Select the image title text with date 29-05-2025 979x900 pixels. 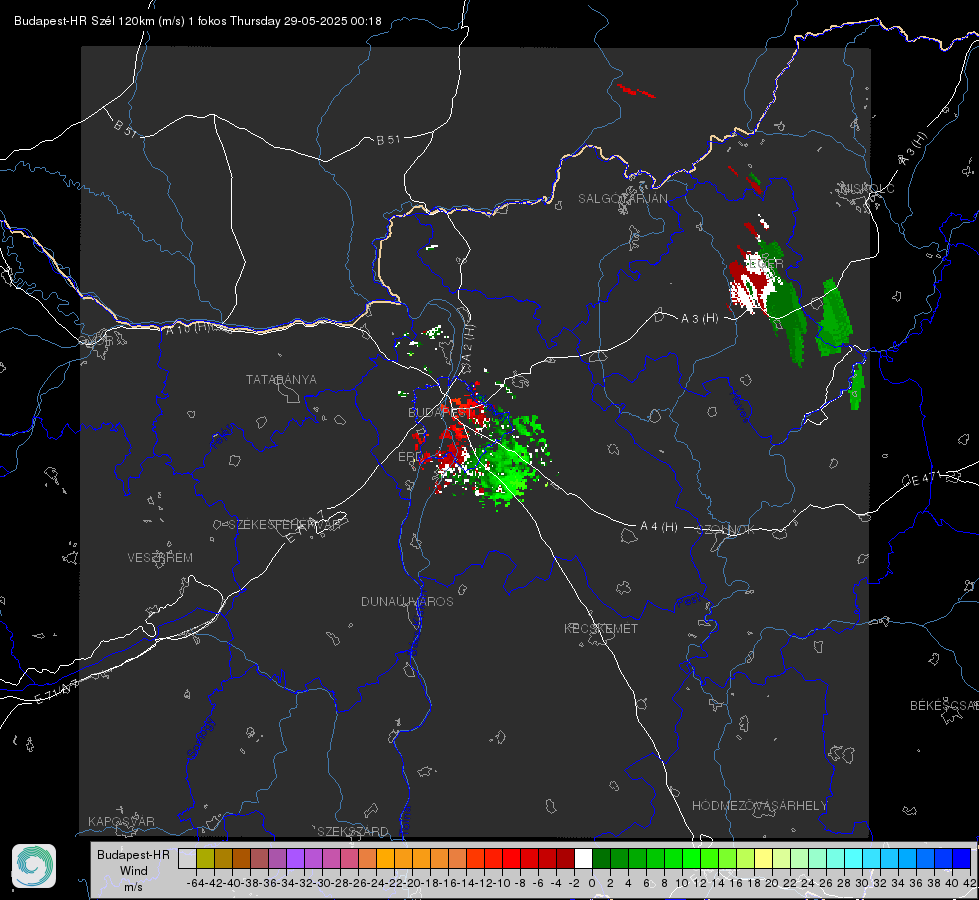coord(197,21)
